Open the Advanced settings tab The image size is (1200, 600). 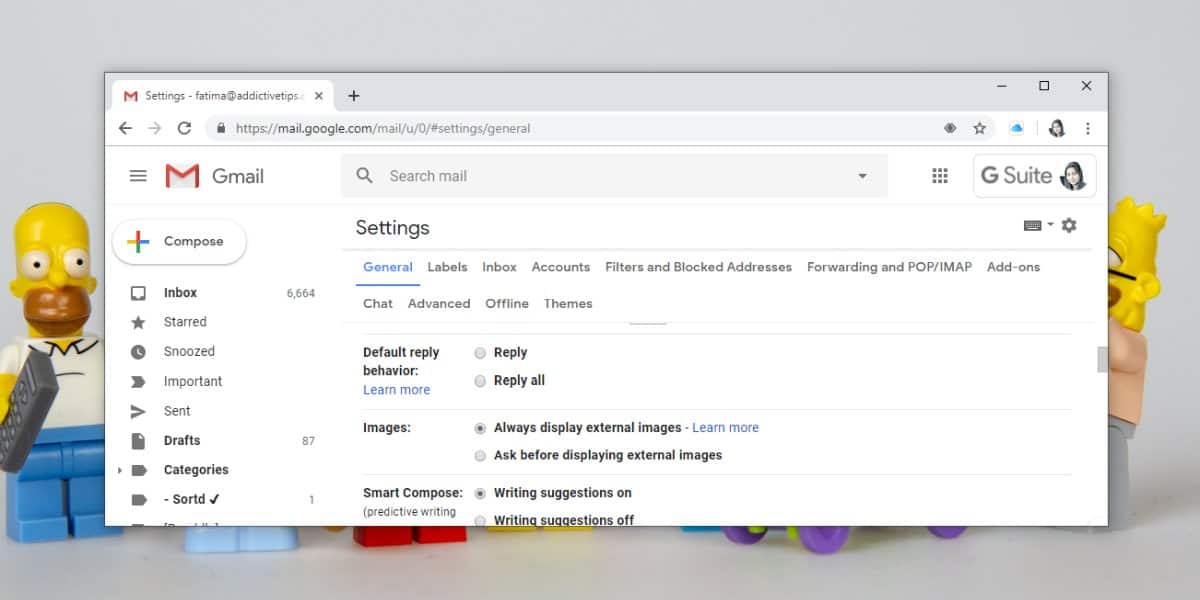(x=439, y=304)
